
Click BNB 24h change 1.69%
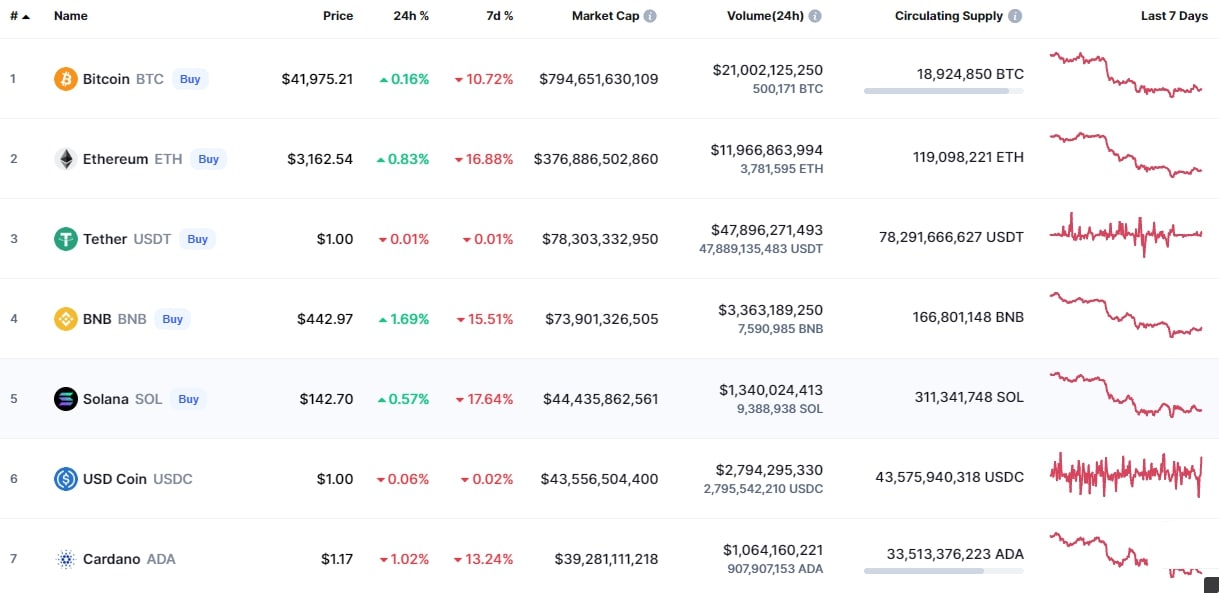(404, 319)
